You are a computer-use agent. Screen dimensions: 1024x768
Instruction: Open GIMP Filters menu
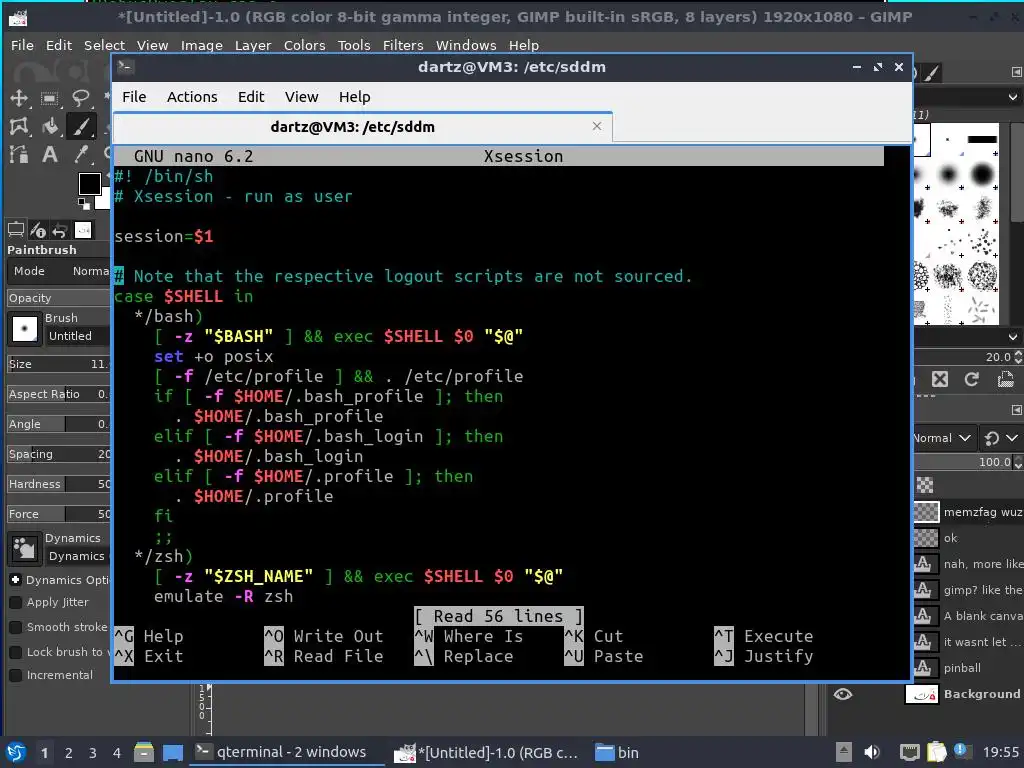click(403, 45)
